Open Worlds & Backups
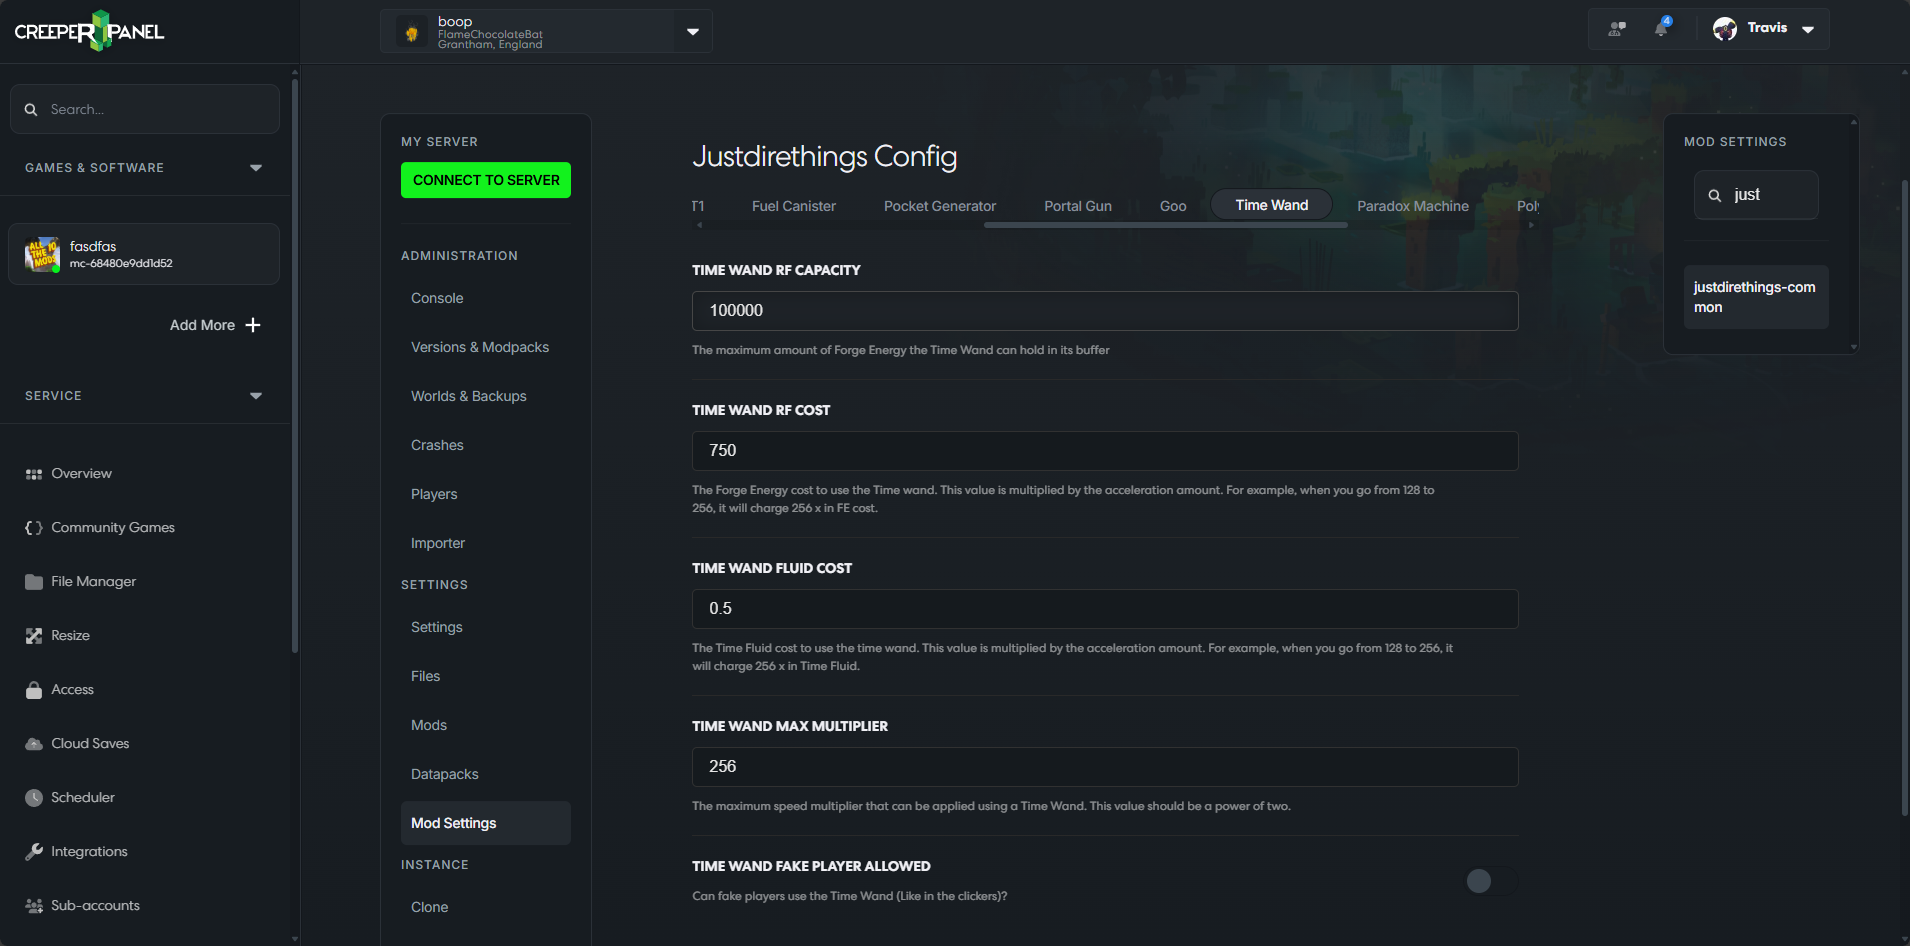 click(x=469, y=396)
